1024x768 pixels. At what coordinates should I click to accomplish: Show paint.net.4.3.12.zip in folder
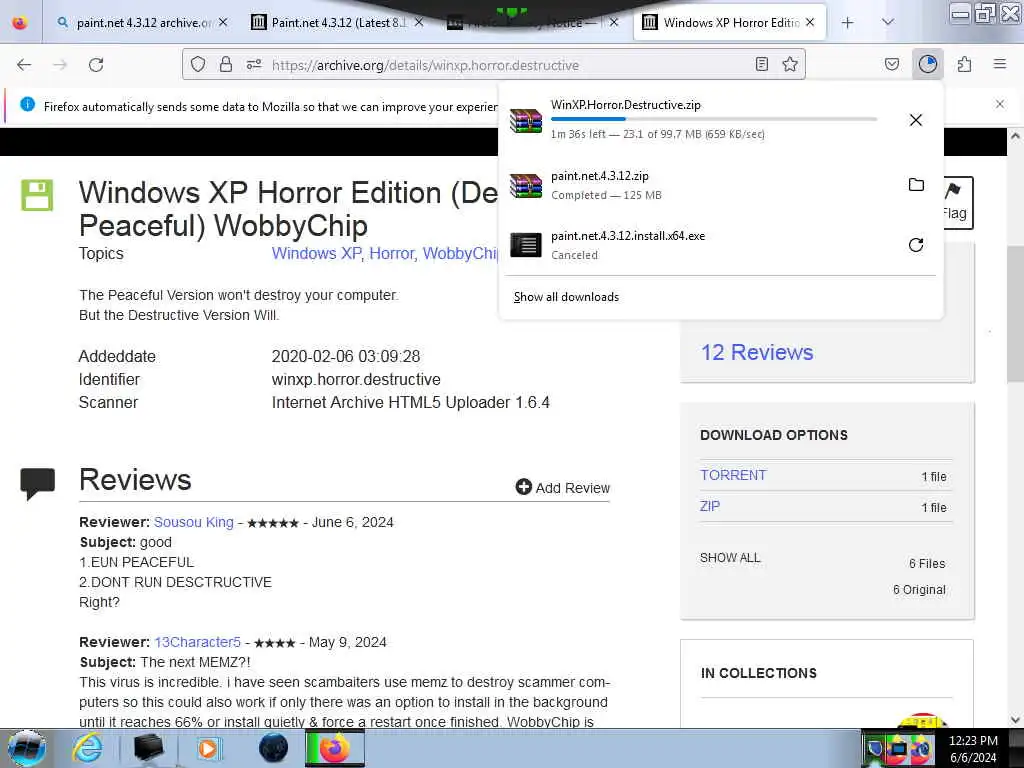point(916,185)
